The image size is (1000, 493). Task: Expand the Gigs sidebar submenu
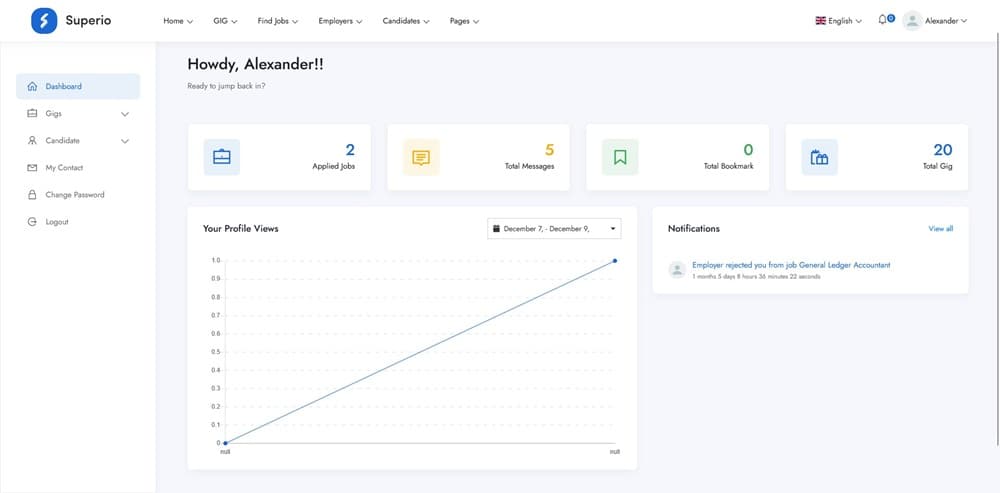[x=125, y=114]
